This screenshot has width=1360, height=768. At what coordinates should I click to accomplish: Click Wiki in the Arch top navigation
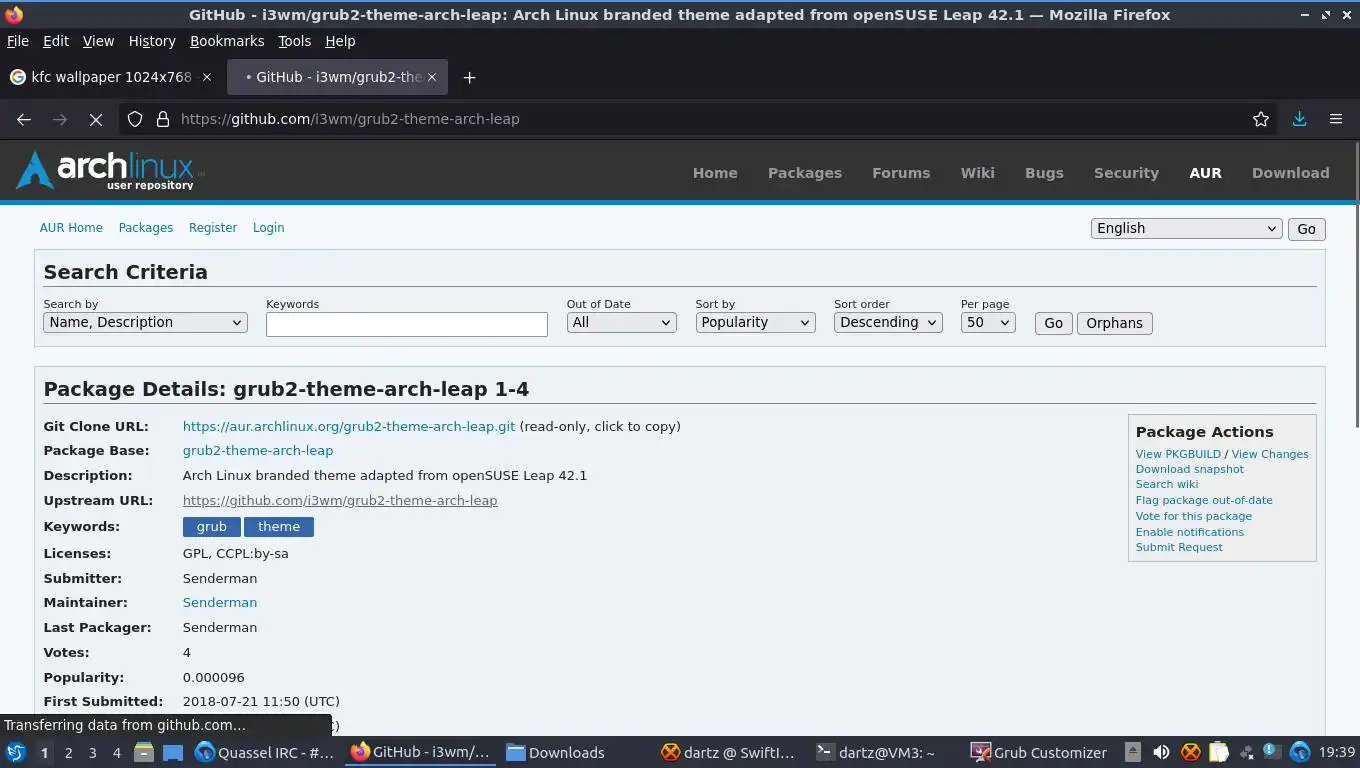[978, 173]
